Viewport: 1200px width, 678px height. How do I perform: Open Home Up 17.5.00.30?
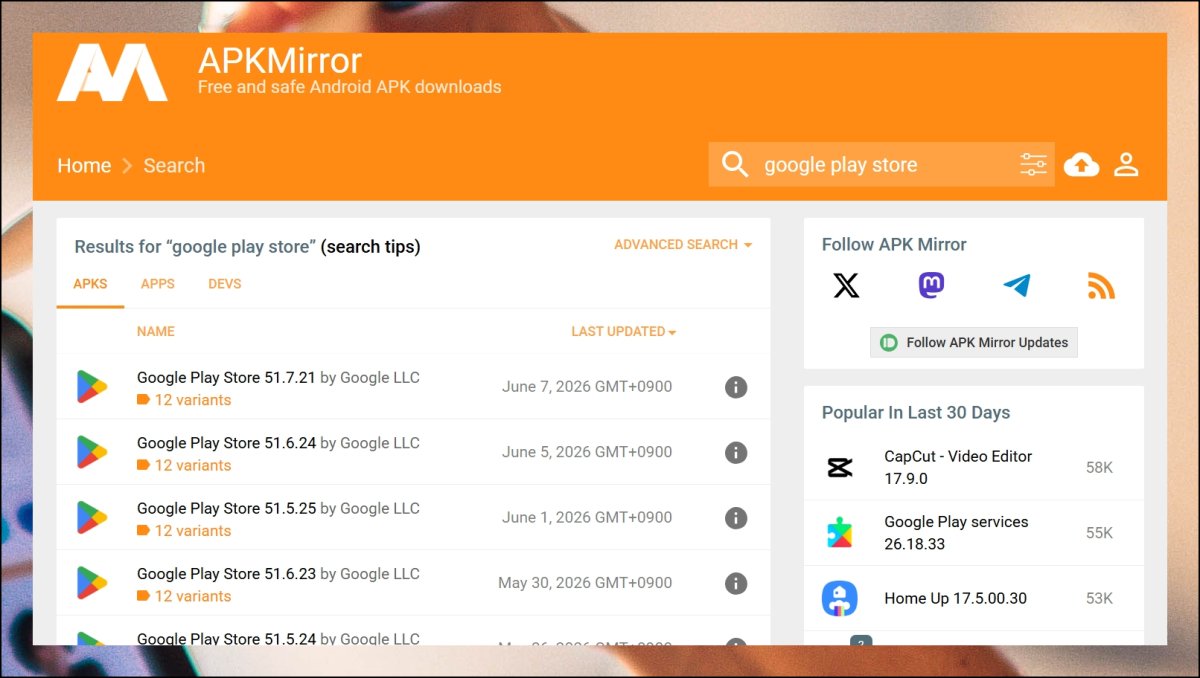click(x=955, y=599)
